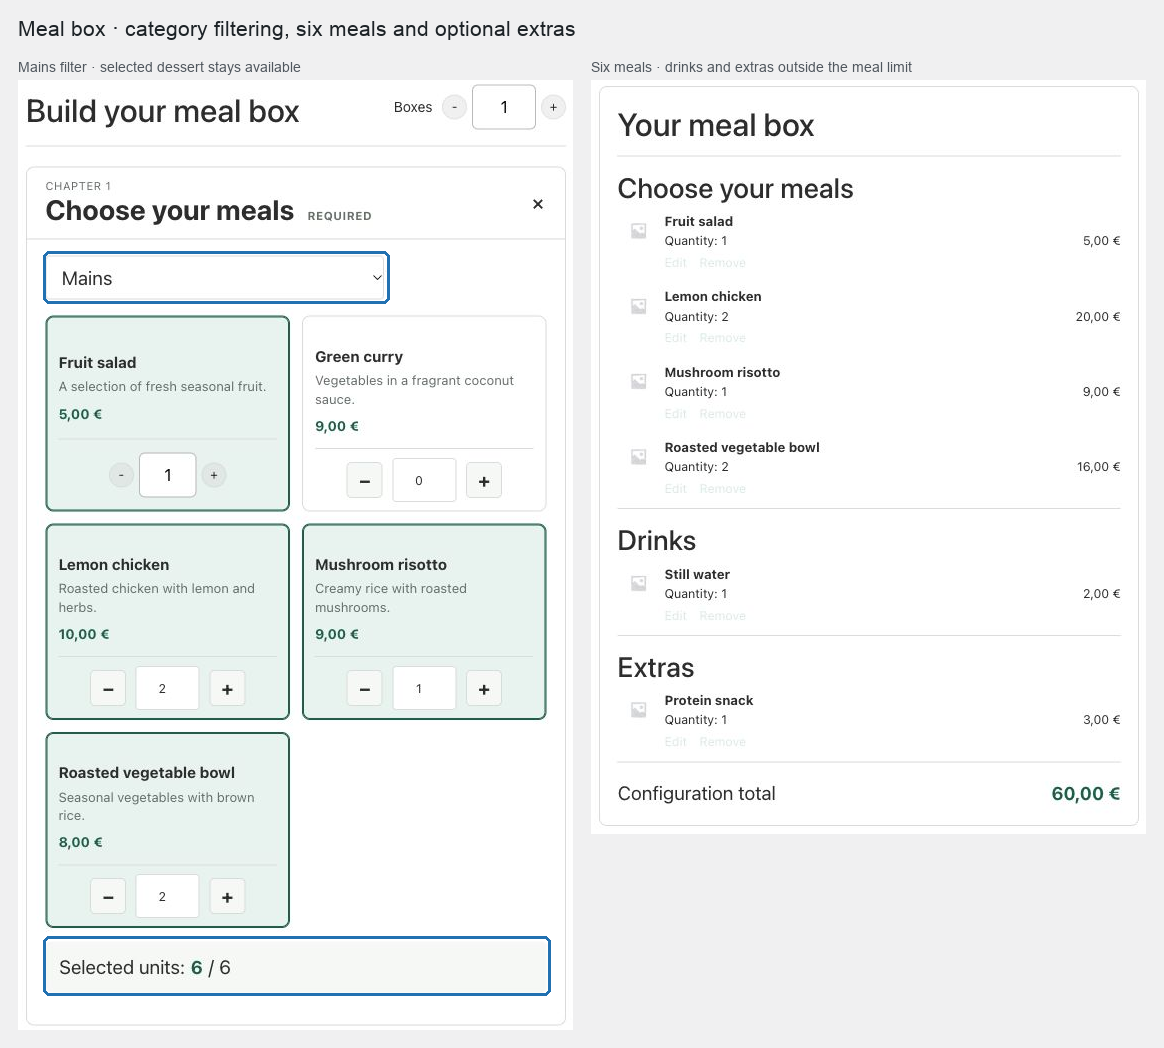Select the Lemon chicken quantity input
Image resolution: width=1164 pixels, height=1048 pixels.
(168, 689)
